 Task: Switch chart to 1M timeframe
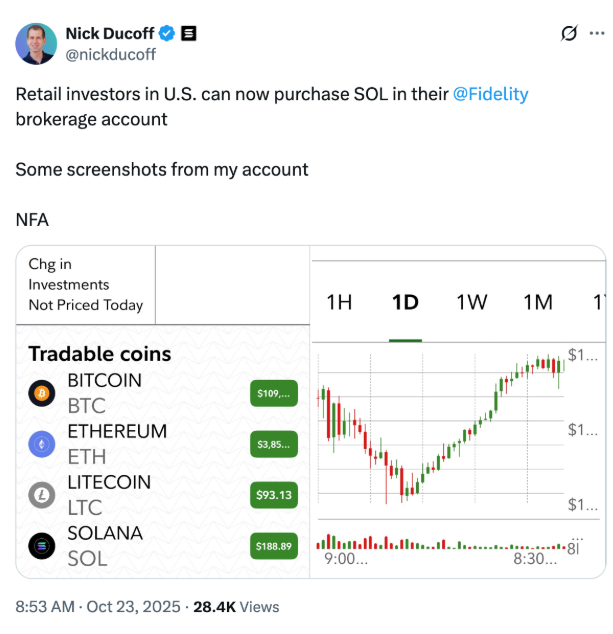[x=538, y=302]
